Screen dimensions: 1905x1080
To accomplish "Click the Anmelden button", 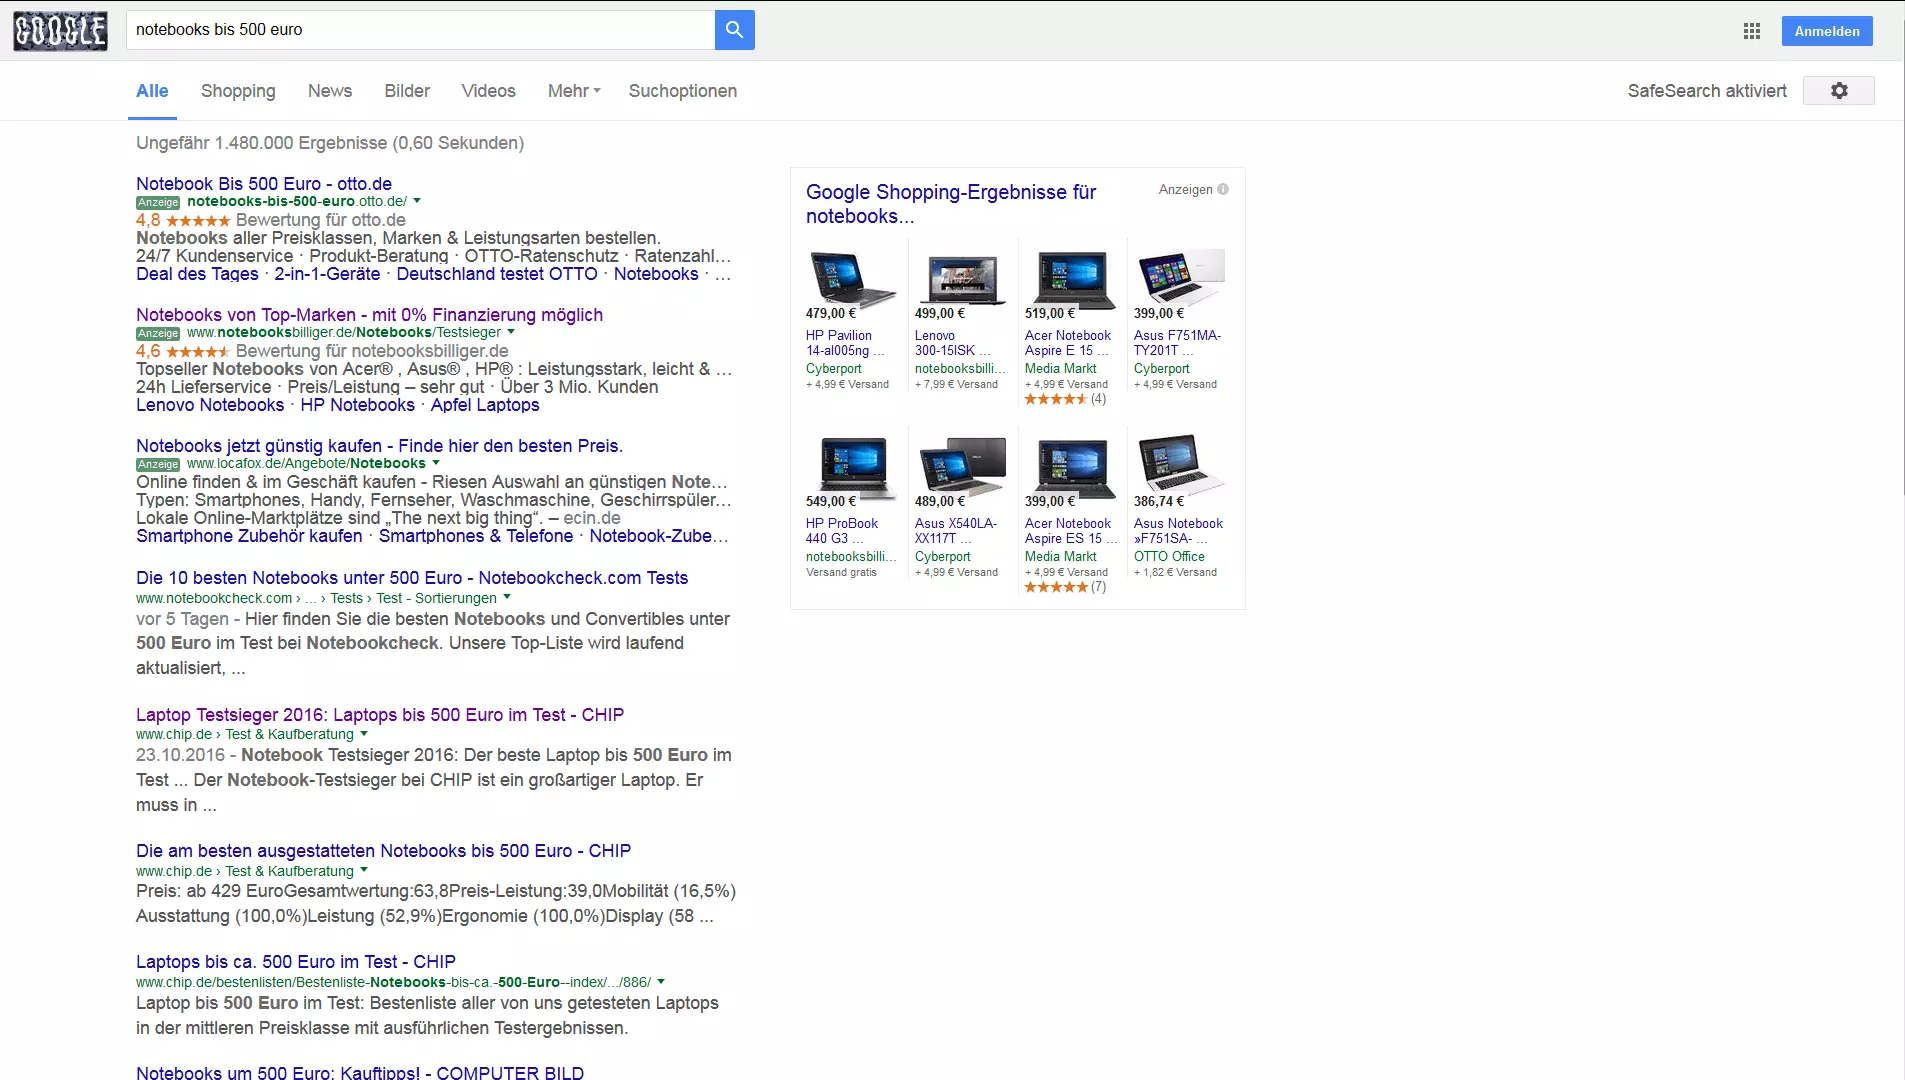I will (x=1827, y=31).
